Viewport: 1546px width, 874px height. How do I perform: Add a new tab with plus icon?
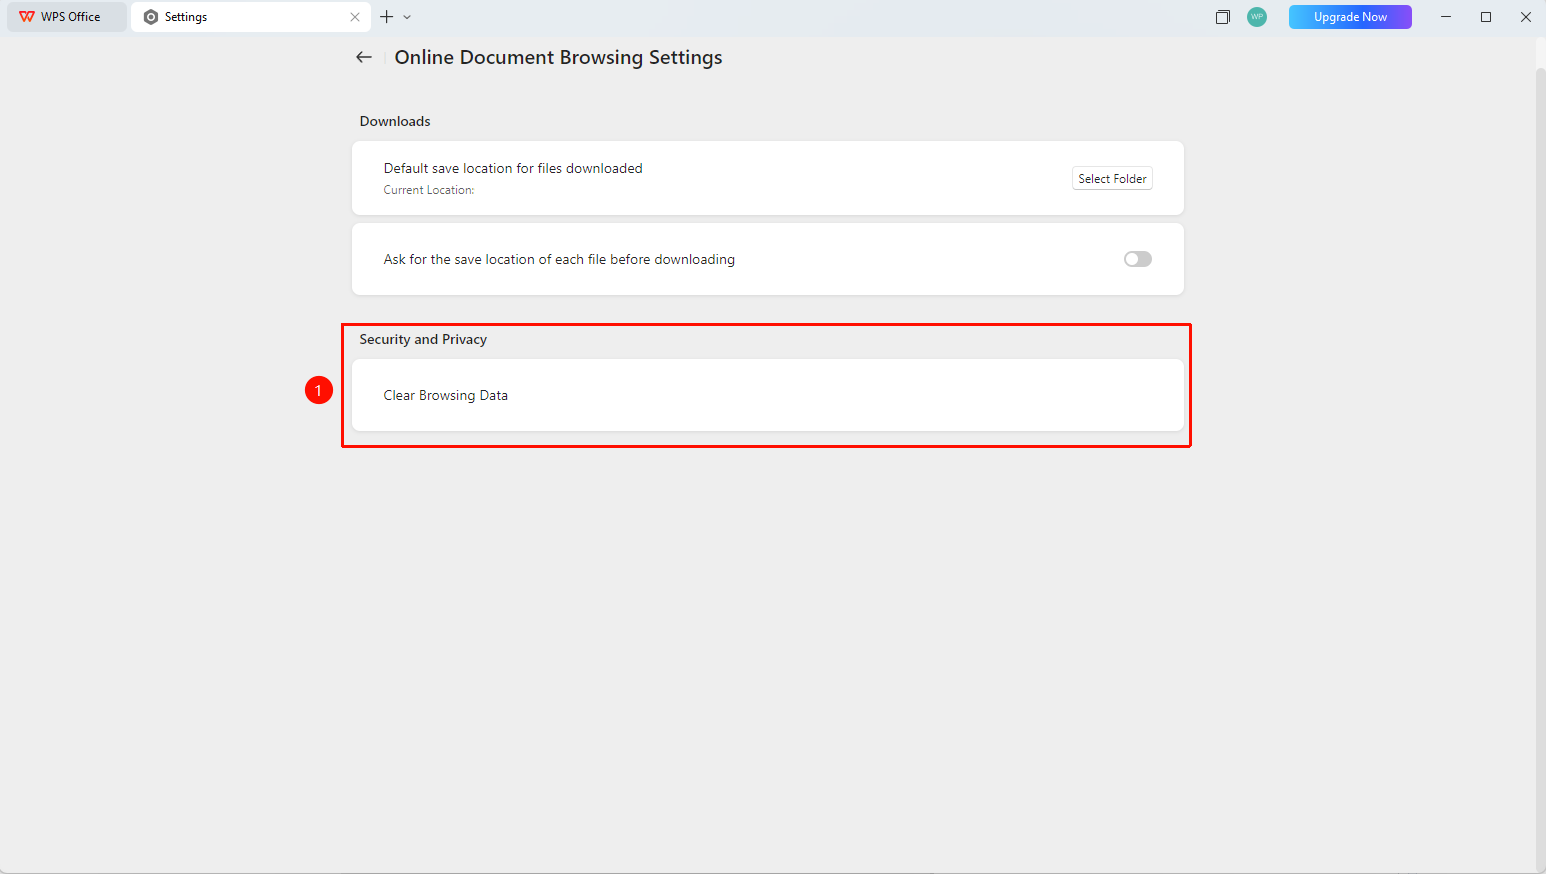coord(387,17)
